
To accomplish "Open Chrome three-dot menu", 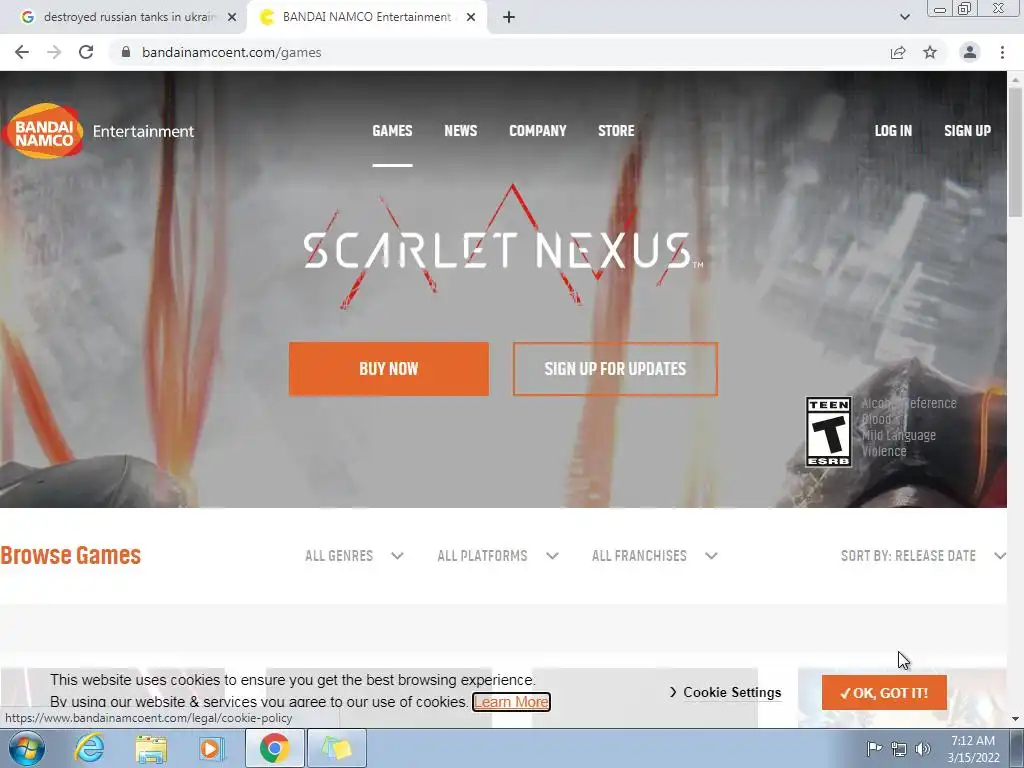I will click(1002, 52).
